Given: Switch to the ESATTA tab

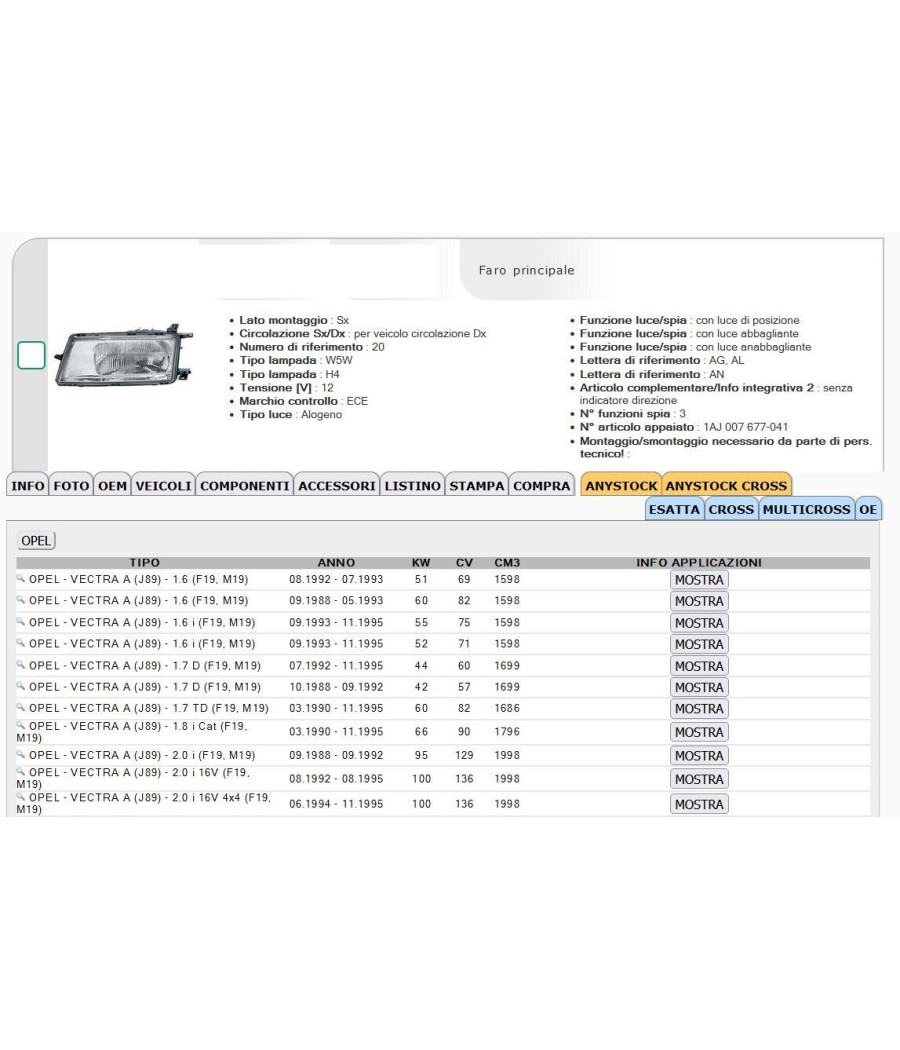Looking at the screenshot, I should pos(674,510).
